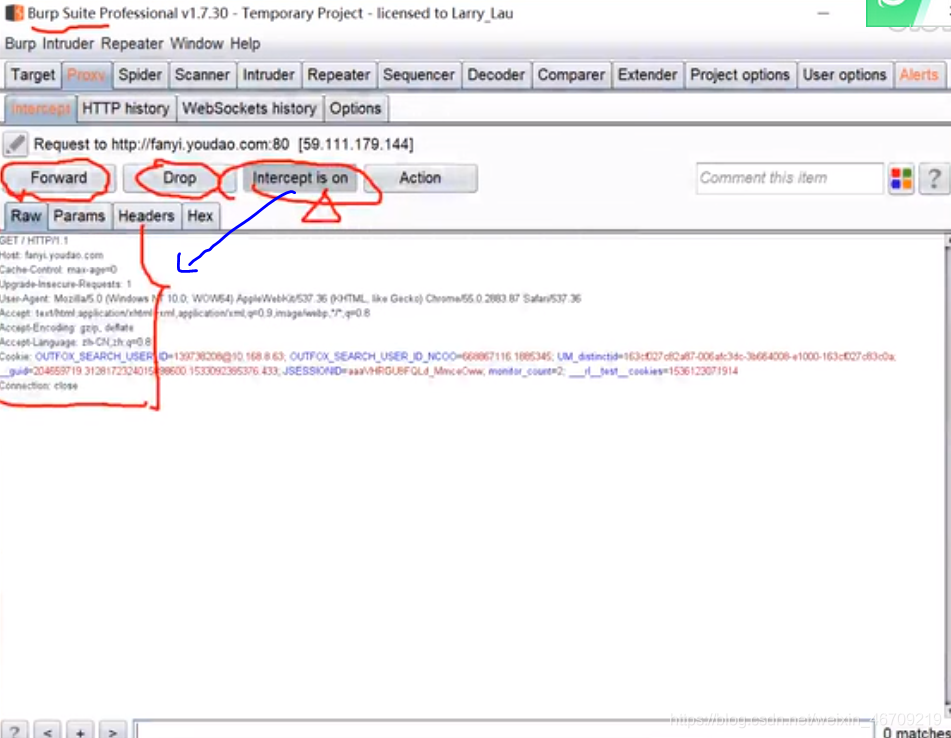Show the Hex request view
Screen dimensions: 951x738
(x=200, y=216)
